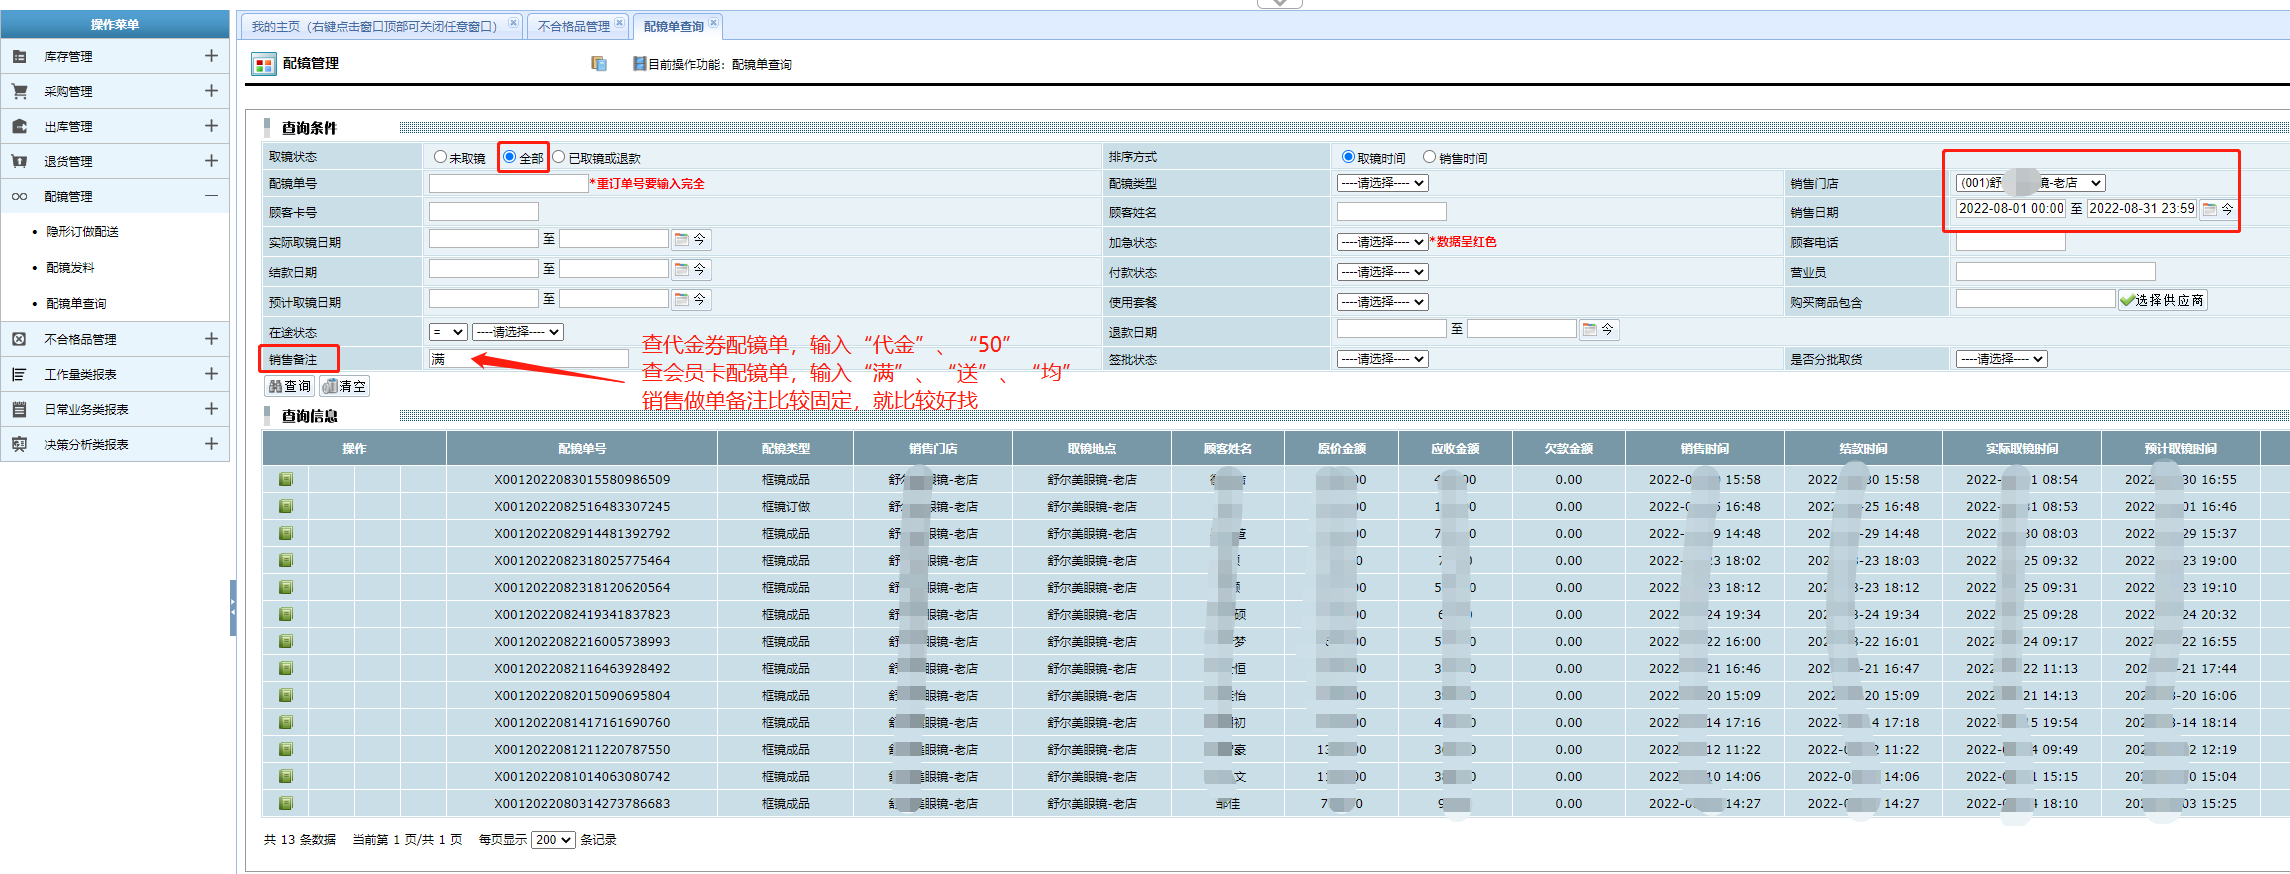Open details icon for order X0012022083015580986509
Image resolution: width=2290 pixels, height=874 pixels.
click(286, 479)
